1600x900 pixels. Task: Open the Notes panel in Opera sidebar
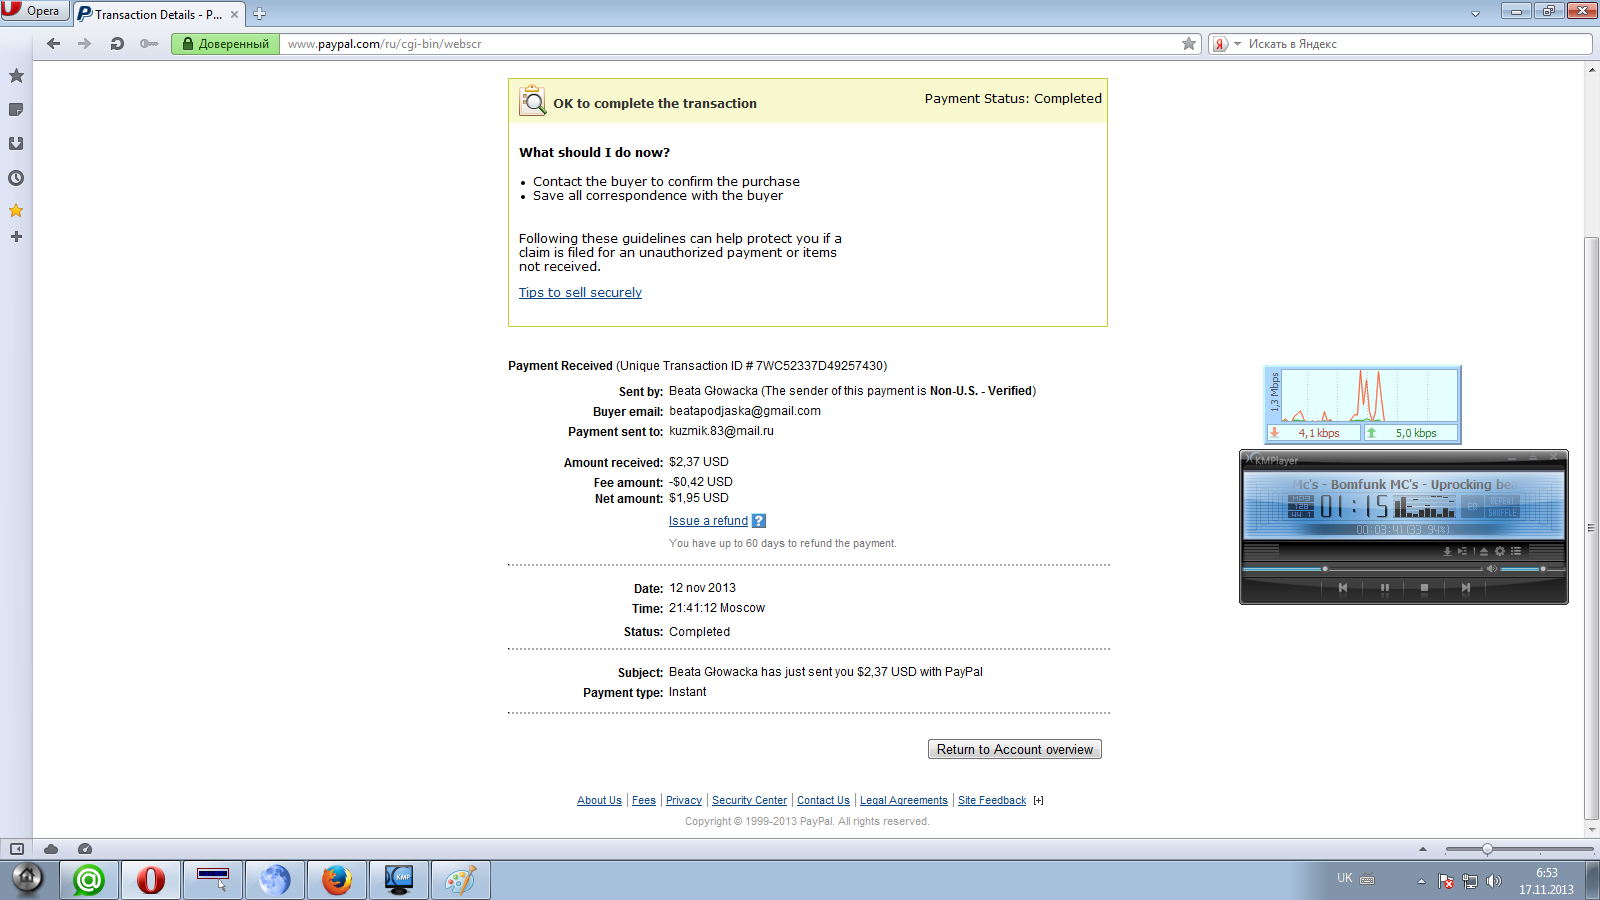point(16,110)
